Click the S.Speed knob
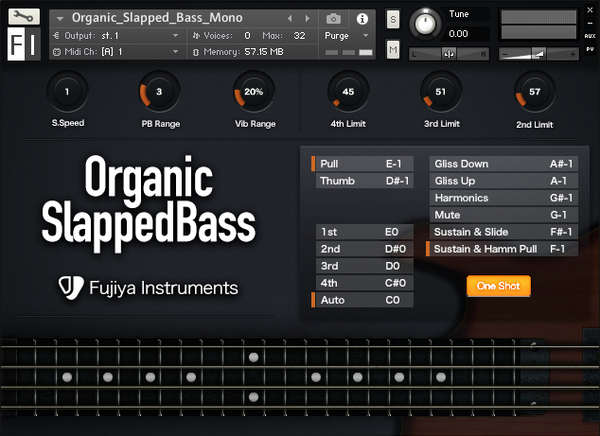 pyautogui.click(x=67, y=91)
